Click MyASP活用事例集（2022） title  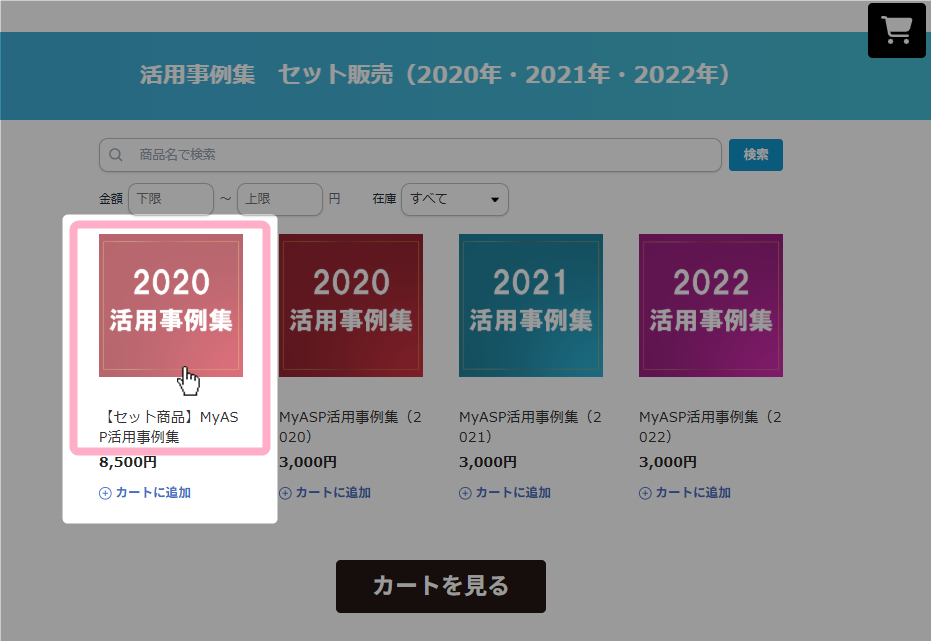coord(710,427)
